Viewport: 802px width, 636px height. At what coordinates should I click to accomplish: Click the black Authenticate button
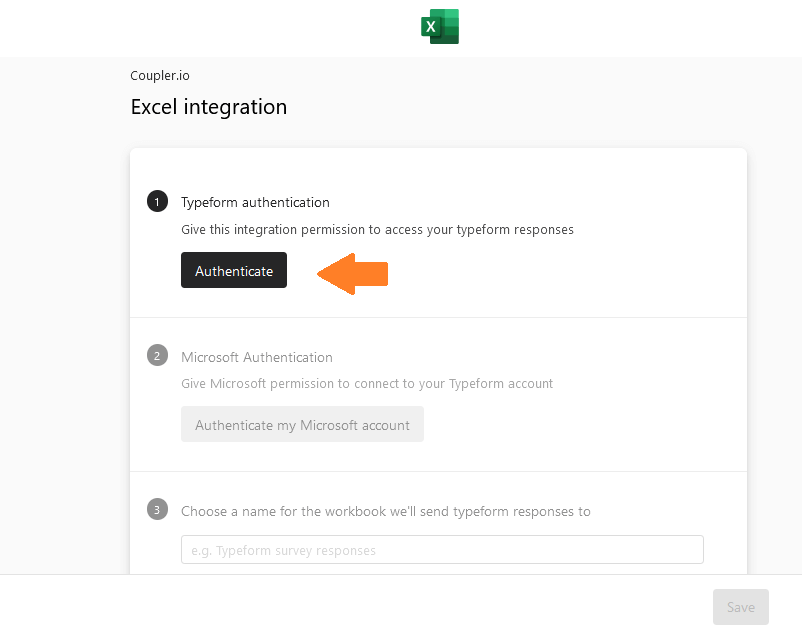click(x=234, y=270)
